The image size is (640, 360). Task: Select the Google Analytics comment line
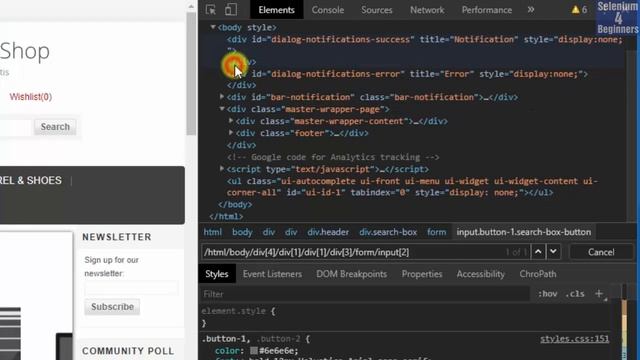[333, 157]
